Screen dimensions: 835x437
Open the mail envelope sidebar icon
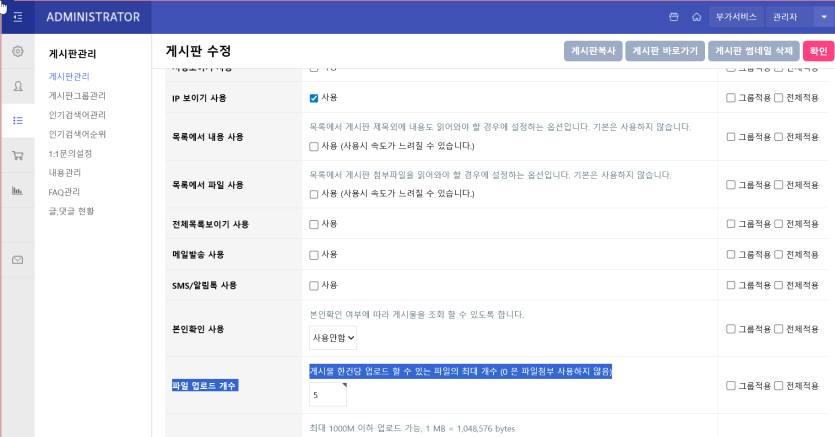click(x=18, y=260)
